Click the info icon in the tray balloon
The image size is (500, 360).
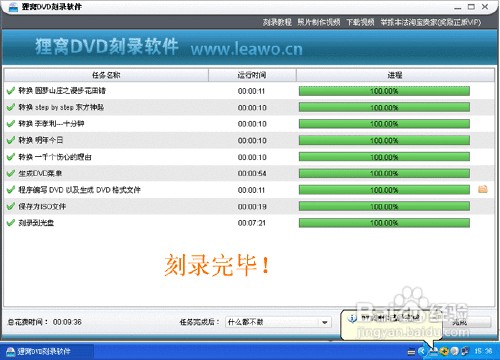(x=352, y=318)
